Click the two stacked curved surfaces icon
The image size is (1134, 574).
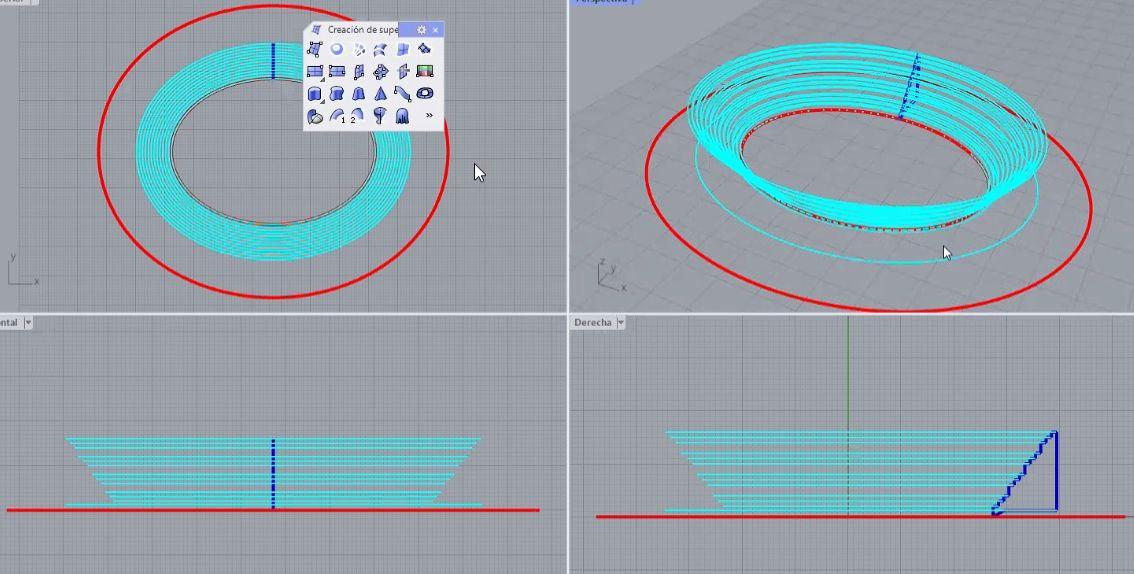[x=380, y=49]
